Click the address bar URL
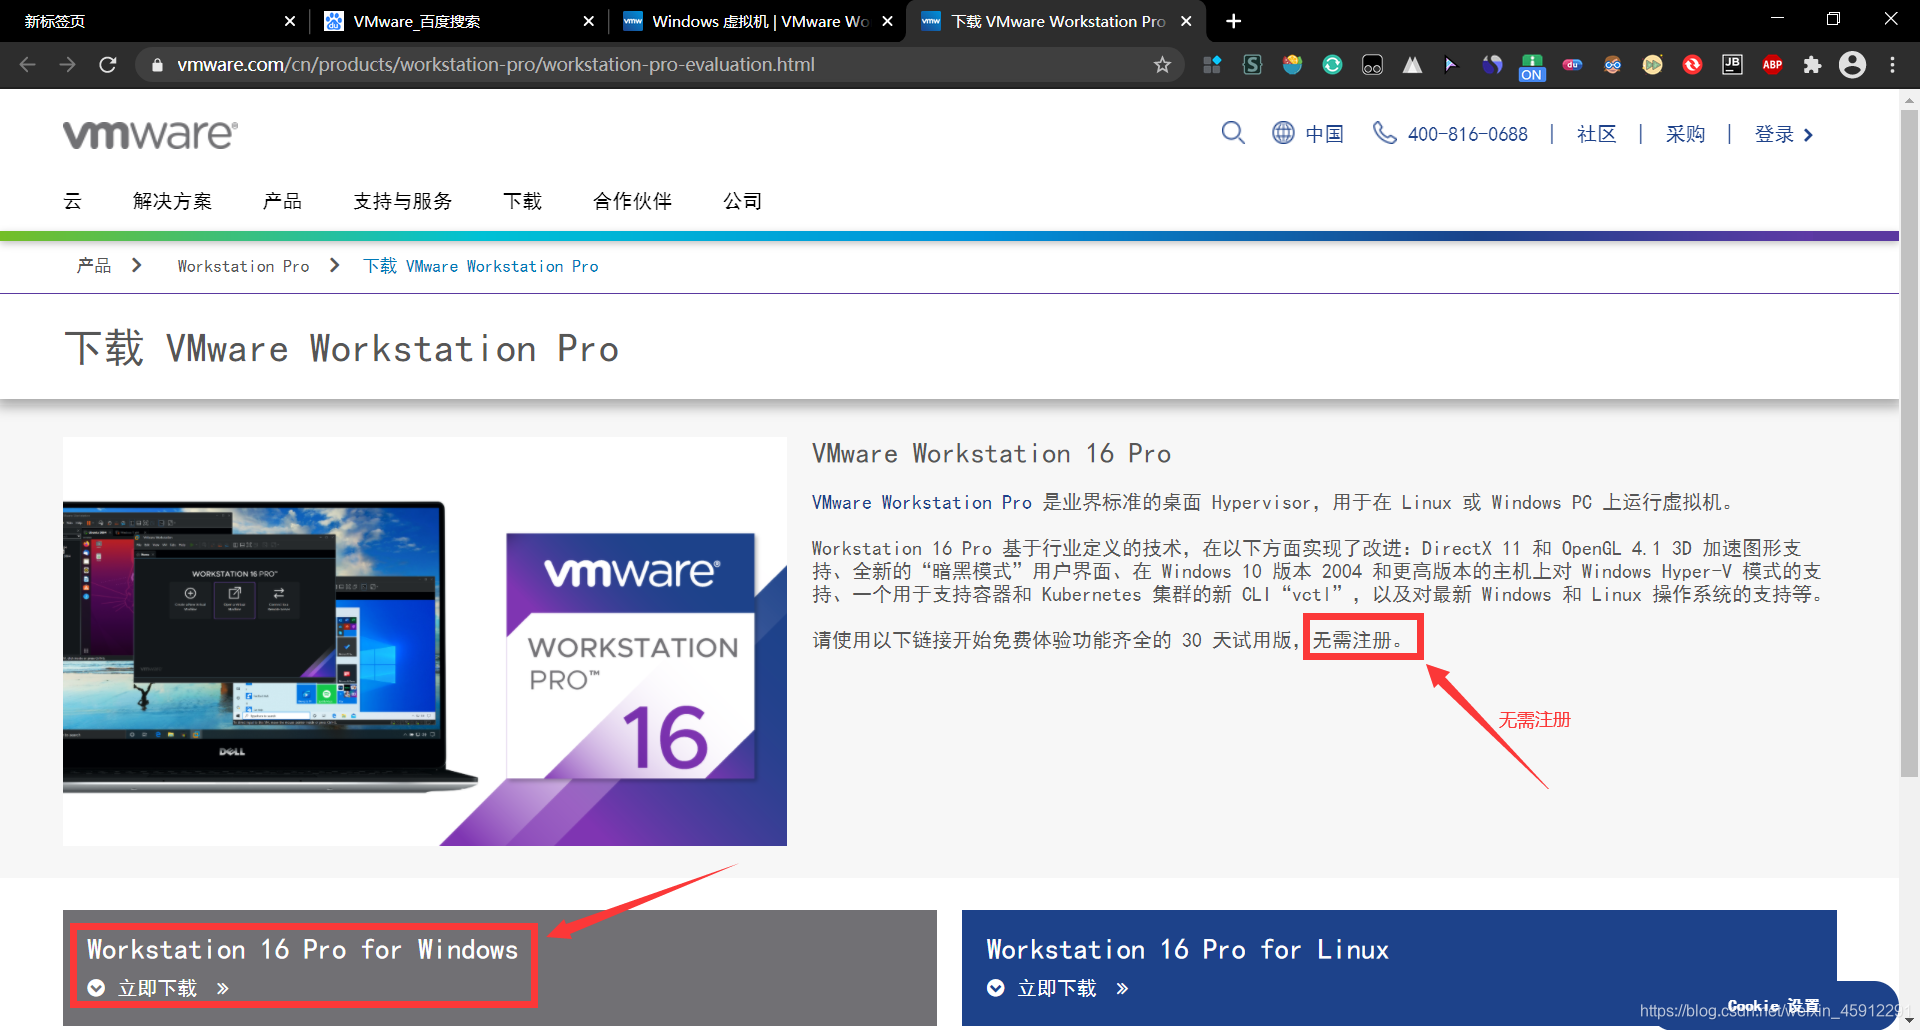The width and height of the screenshot is (1920, 1030). (x=496, y=65)
